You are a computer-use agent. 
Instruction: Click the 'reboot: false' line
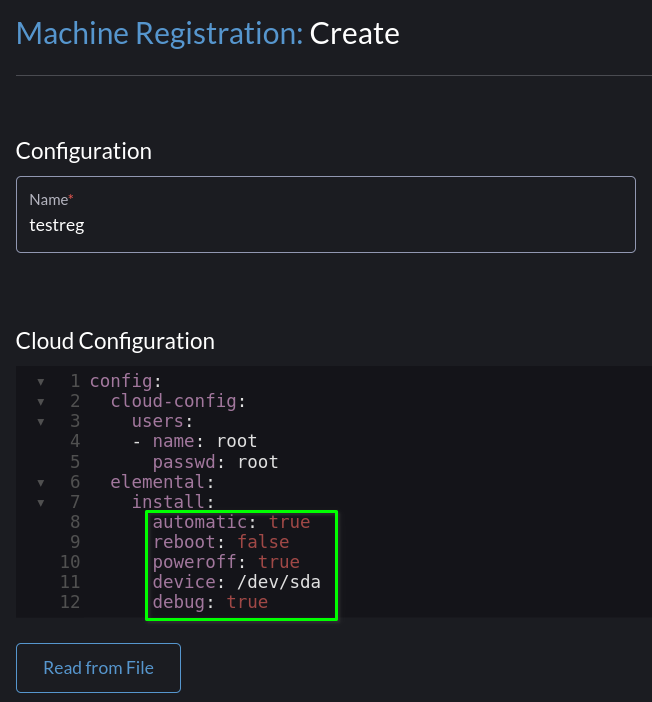tap(221, 542)
